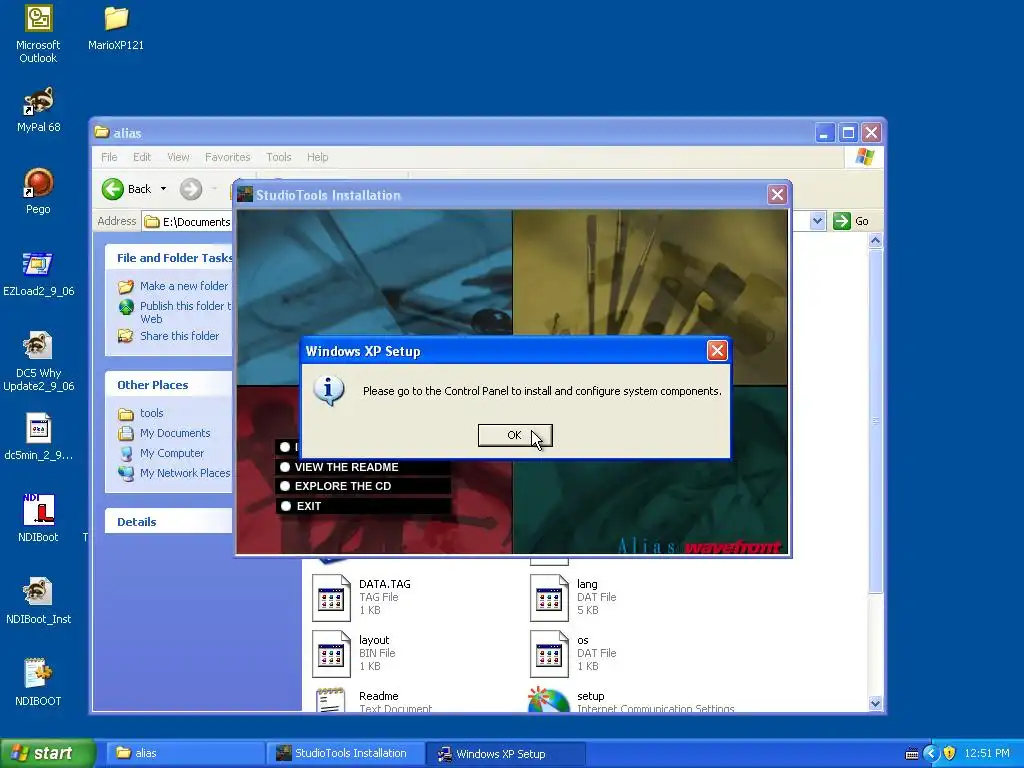
Task: Collapse the Other Places panel header
Action: pyautogui.click(x=168, y=385)
